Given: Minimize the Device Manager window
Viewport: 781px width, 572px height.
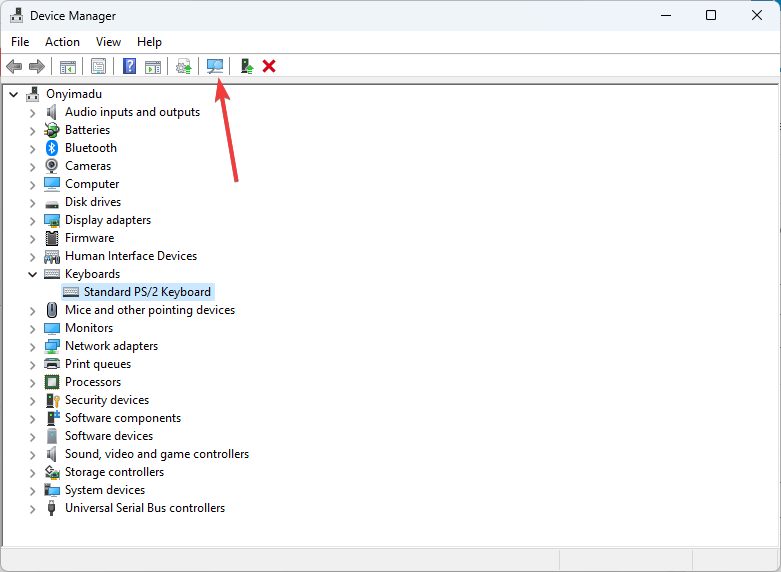Looking at the screenshot, I should click(x=666, y=15).
